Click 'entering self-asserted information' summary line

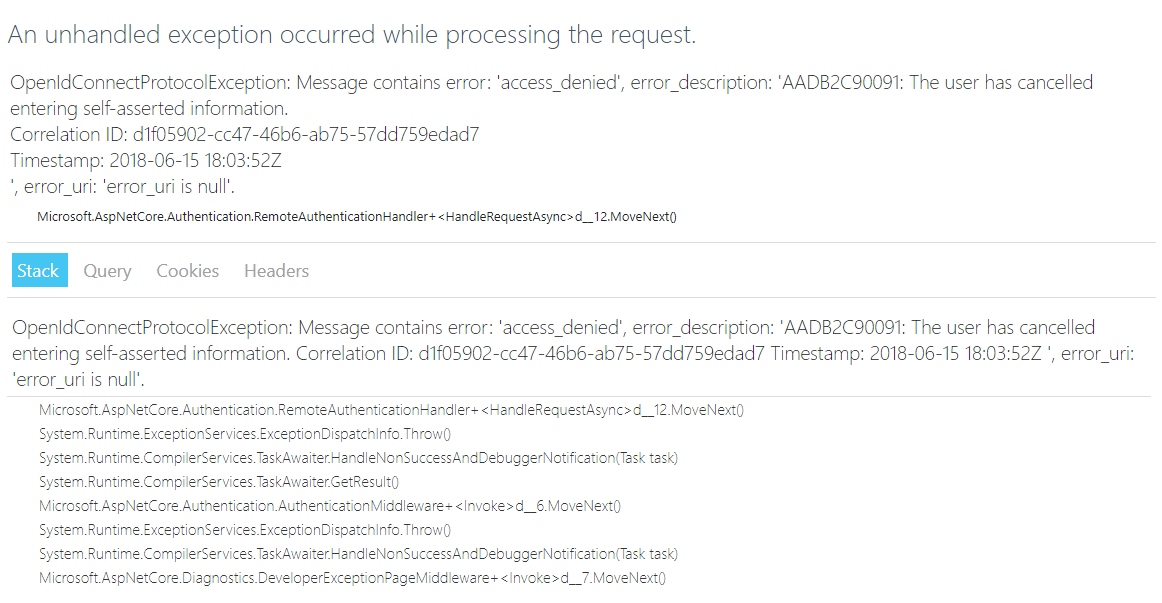click(x=149, y=108)
